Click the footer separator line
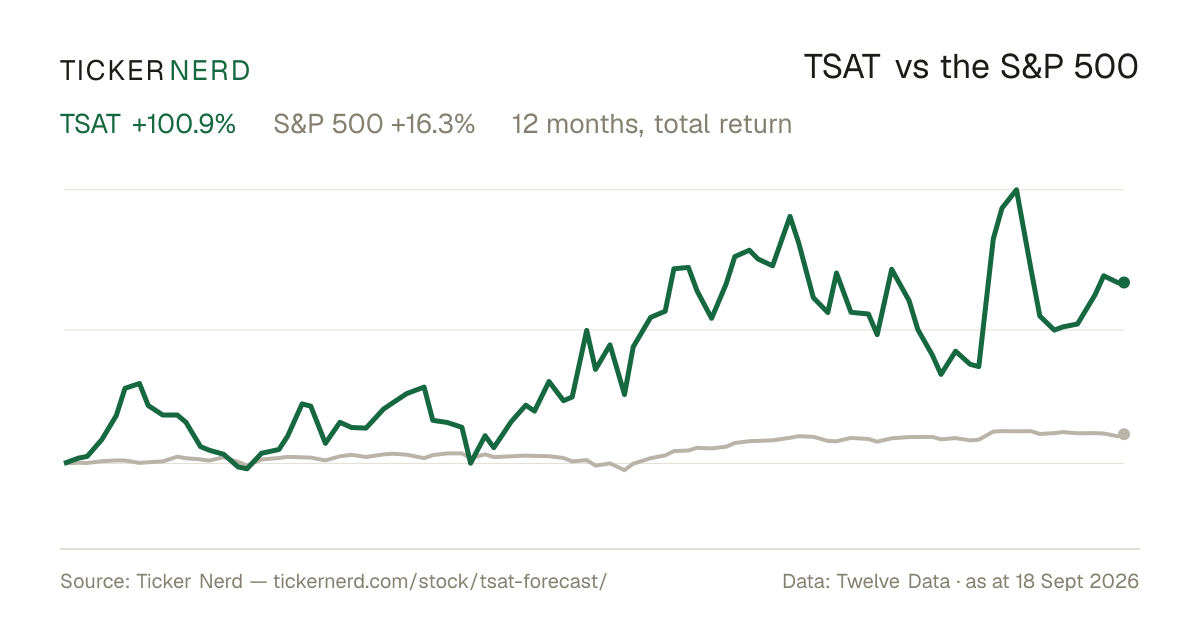 coord(600,548)
